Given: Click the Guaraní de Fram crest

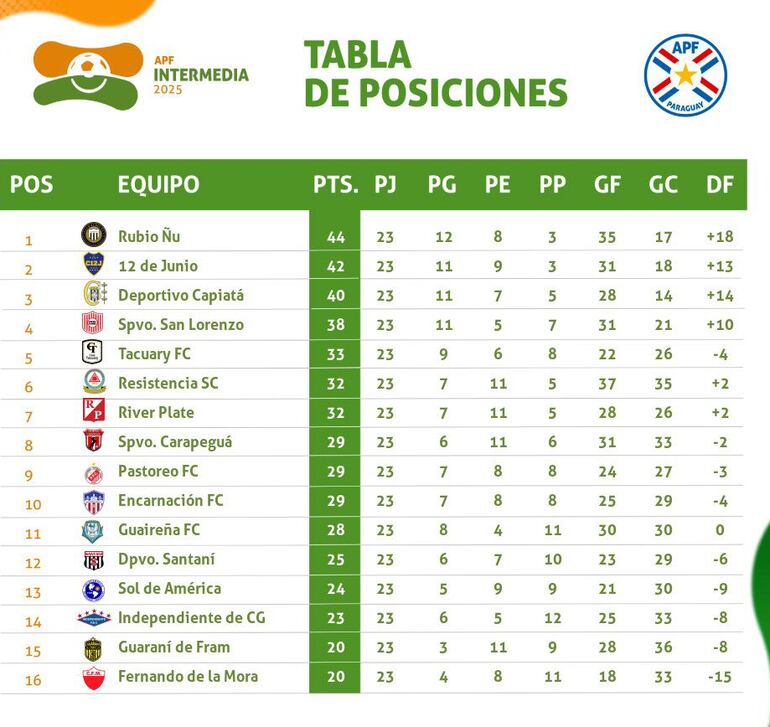Looking at the screenshot, I should [93, 648].
